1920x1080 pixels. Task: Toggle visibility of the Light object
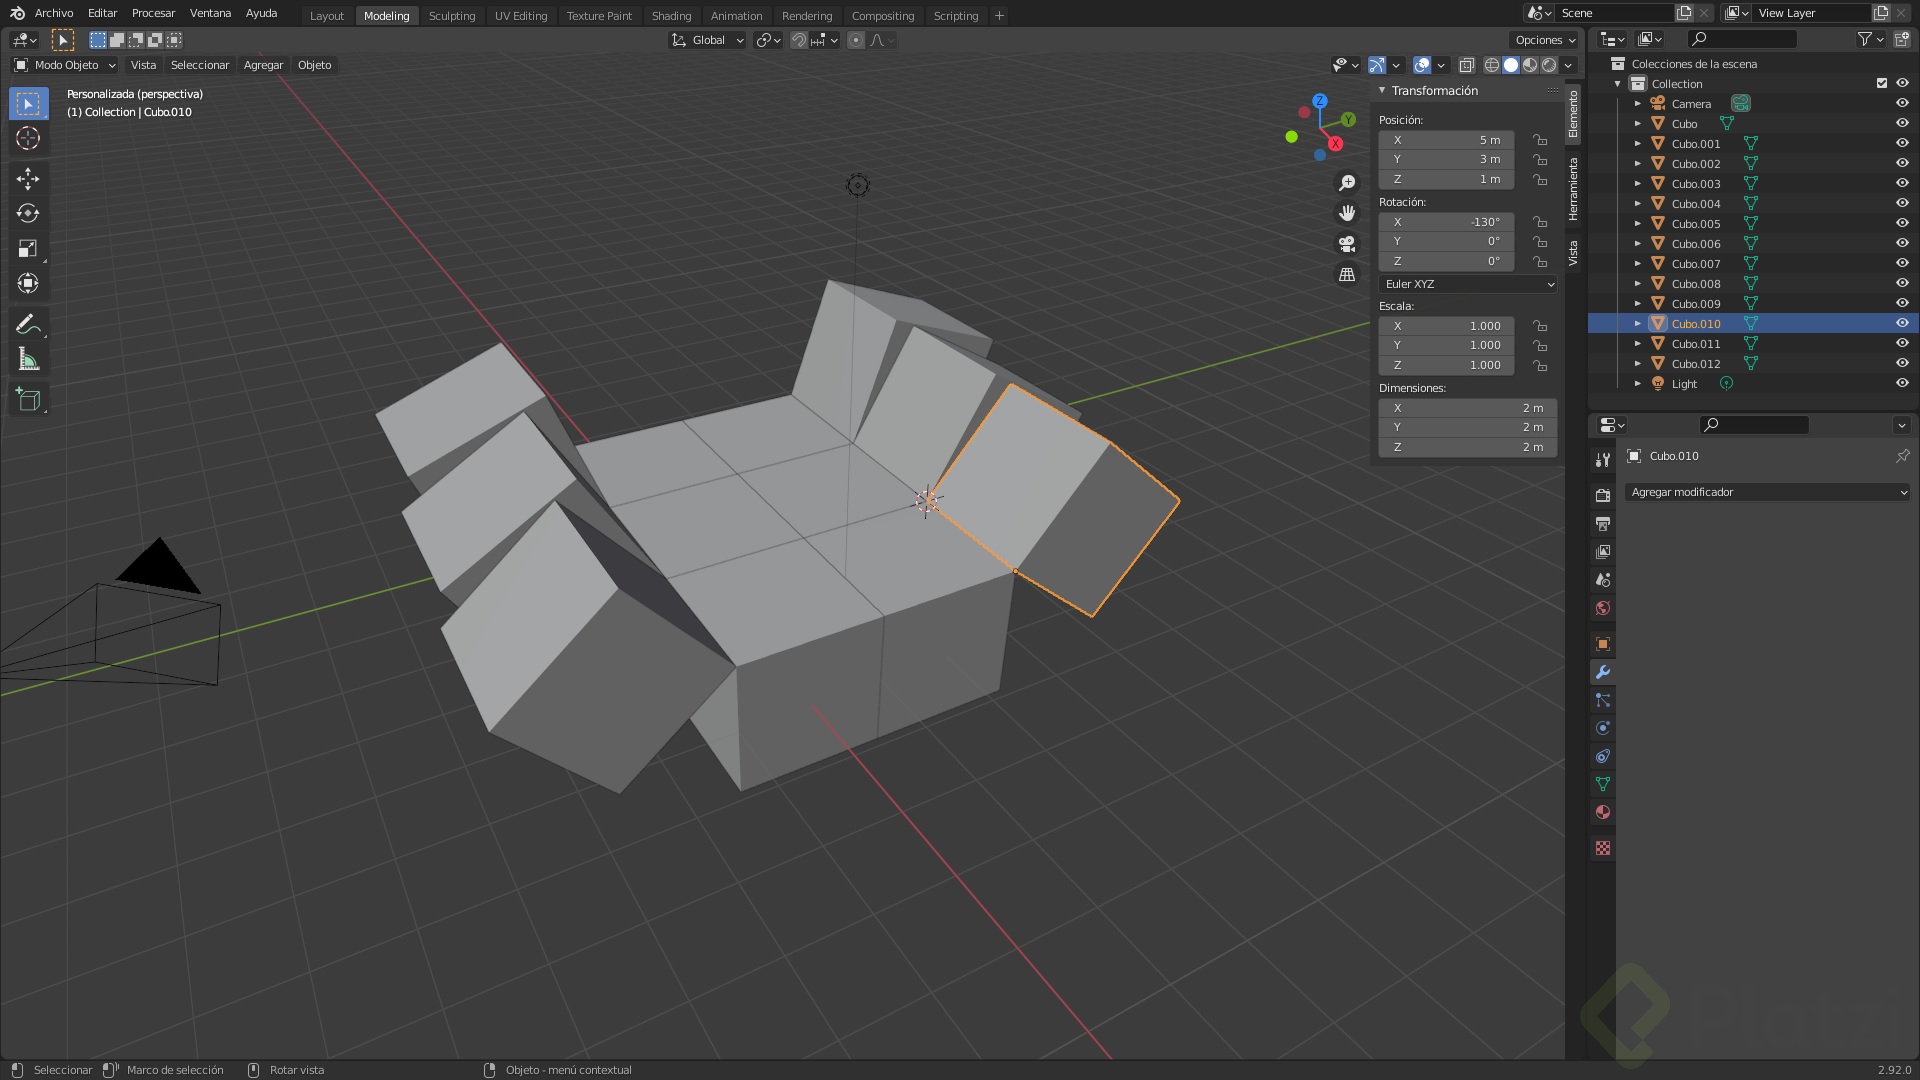pyautogui.click(x=1902, y=383)
